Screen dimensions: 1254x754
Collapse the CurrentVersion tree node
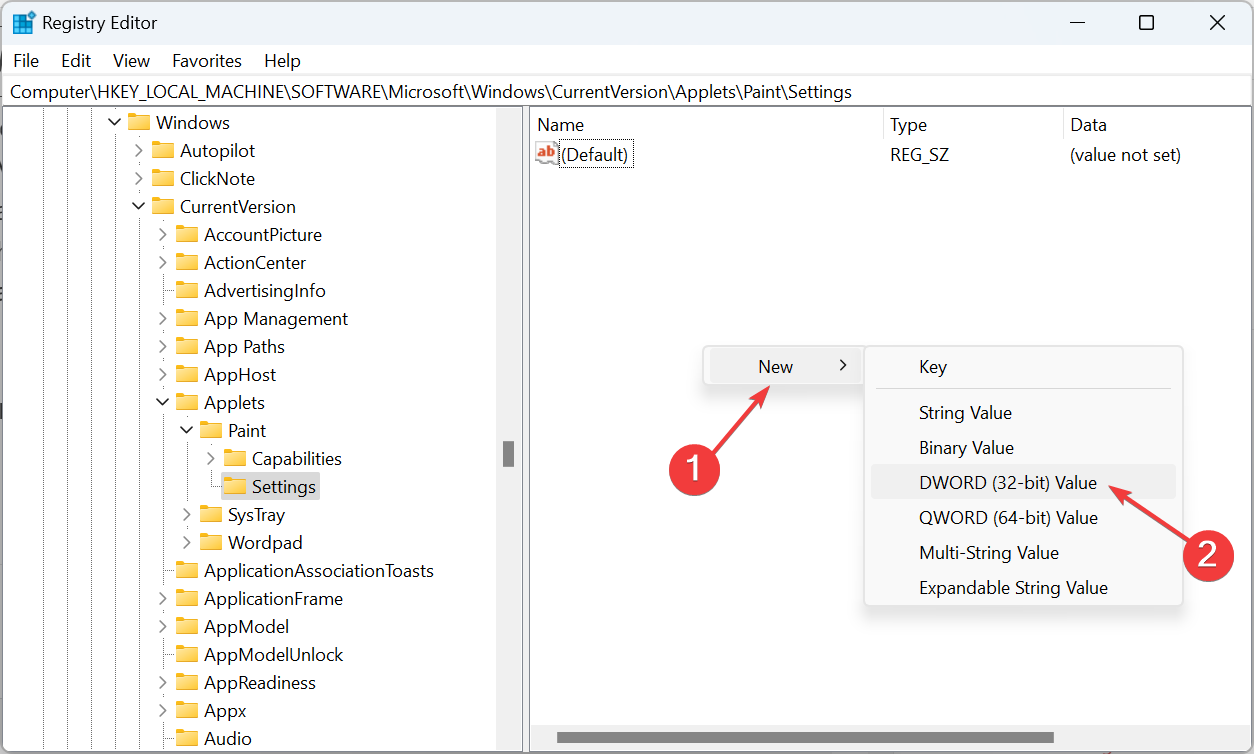138,206
